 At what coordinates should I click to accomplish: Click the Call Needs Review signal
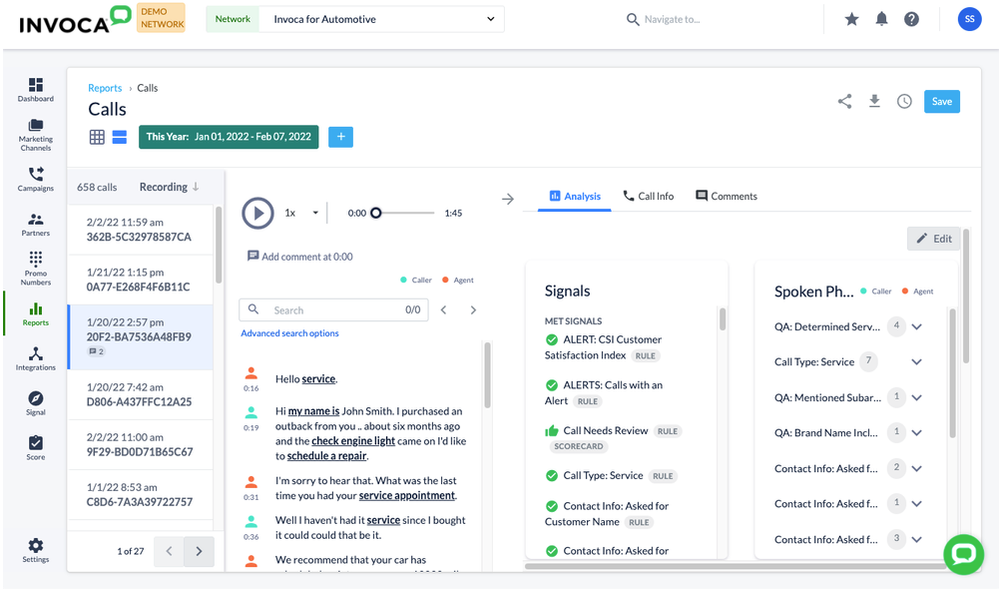click(x=605, y=431)
